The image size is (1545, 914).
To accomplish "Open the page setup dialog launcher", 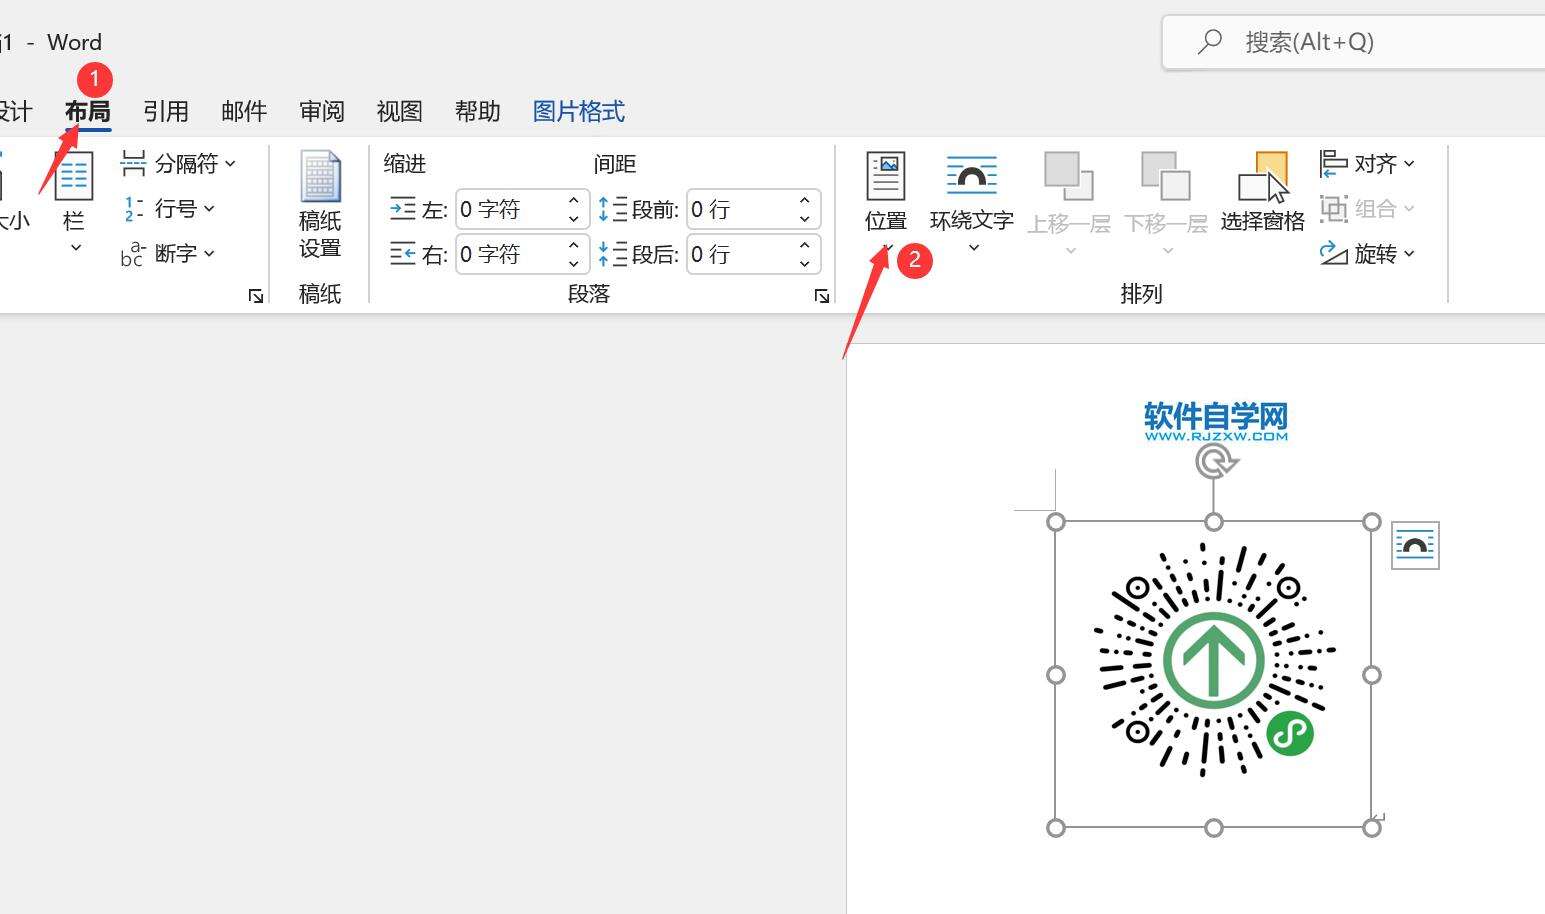I will click(256, 296).
